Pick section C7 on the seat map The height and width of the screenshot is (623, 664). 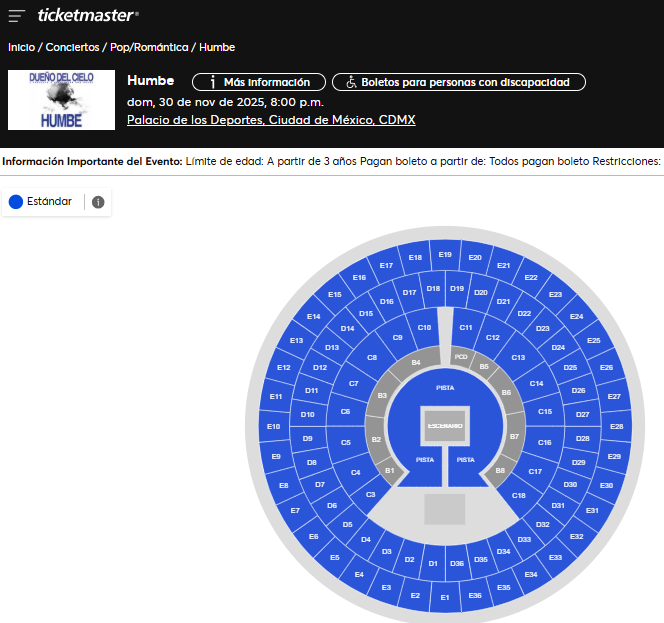354,383
